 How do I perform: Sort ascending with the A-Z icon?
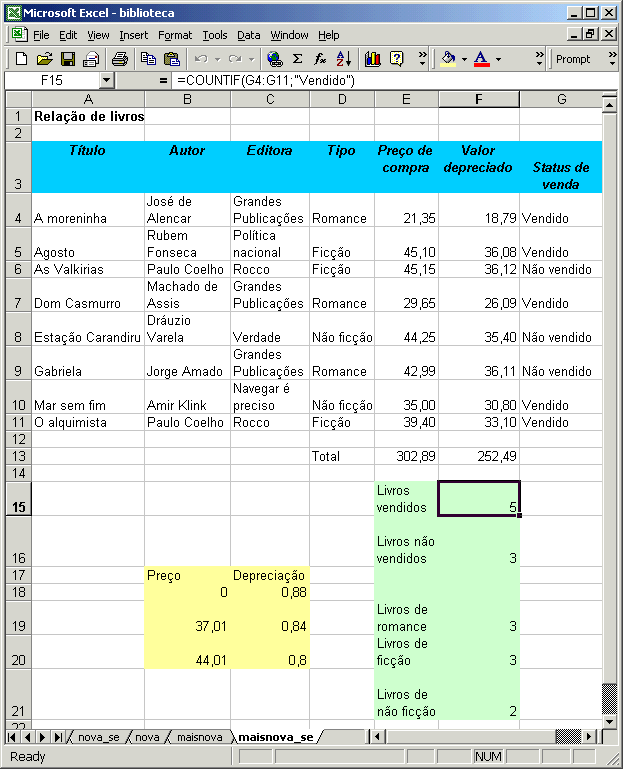pyautogui.click(x=344, y=59)
